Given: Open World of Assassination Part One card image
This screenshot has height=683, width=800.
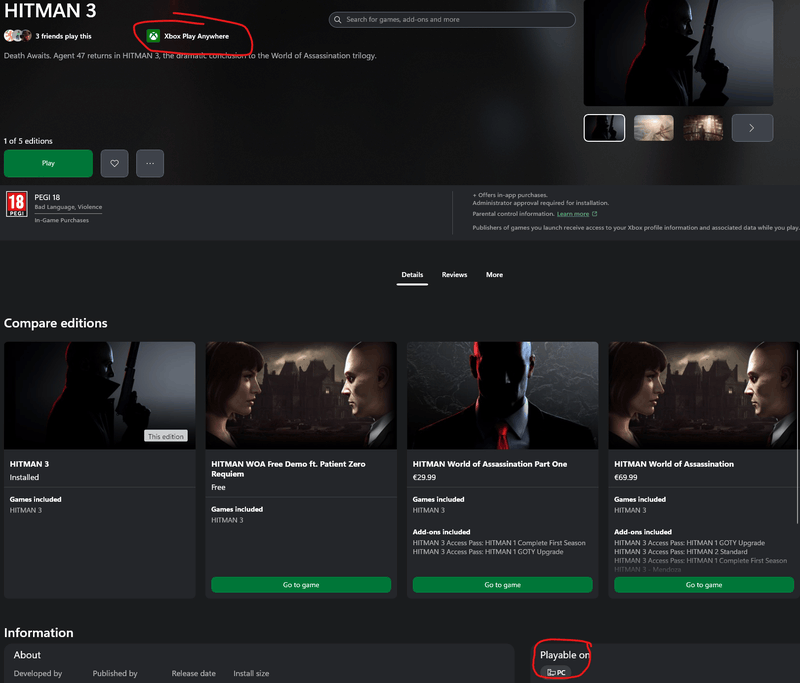Looking at the screenshot, I should tap(503, 395).
